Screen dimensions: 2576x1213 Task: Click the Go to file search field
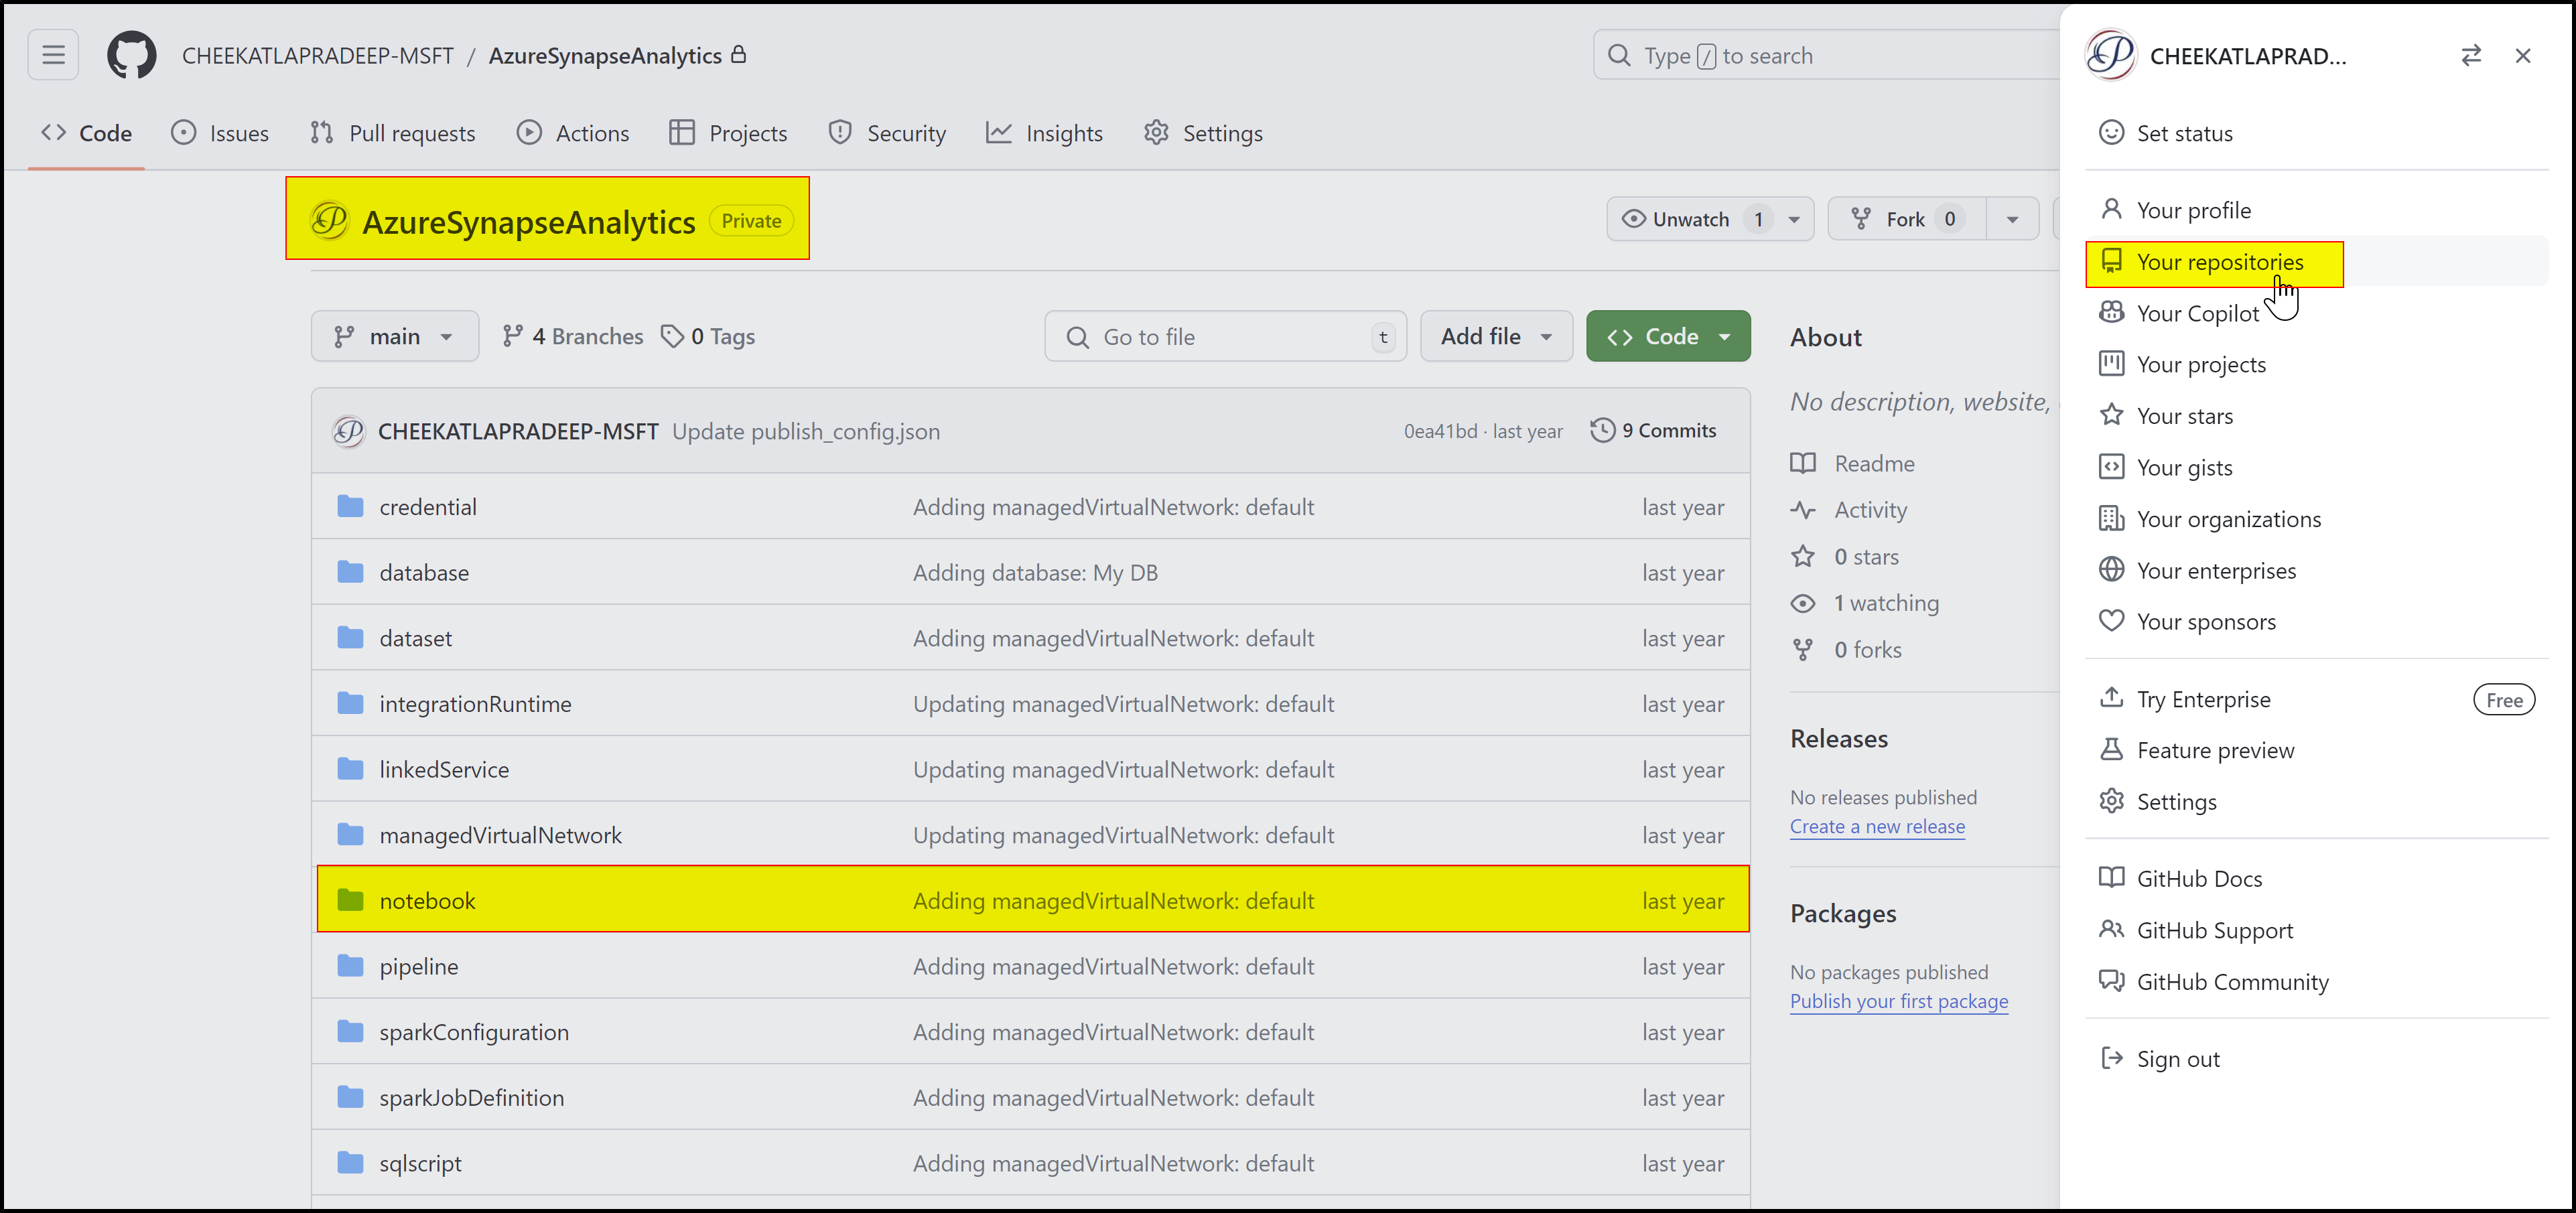[1224, 337]
